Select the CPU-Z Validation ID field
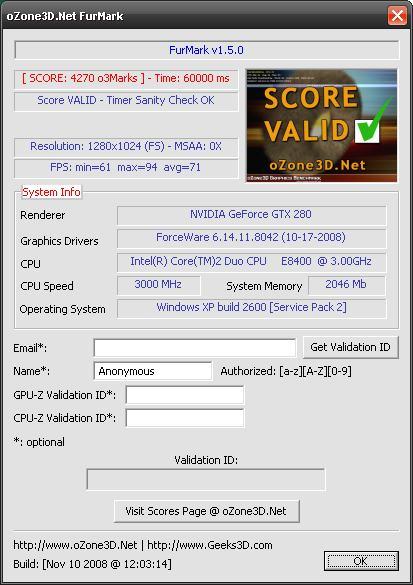The image size is (413, 585). 185,418
